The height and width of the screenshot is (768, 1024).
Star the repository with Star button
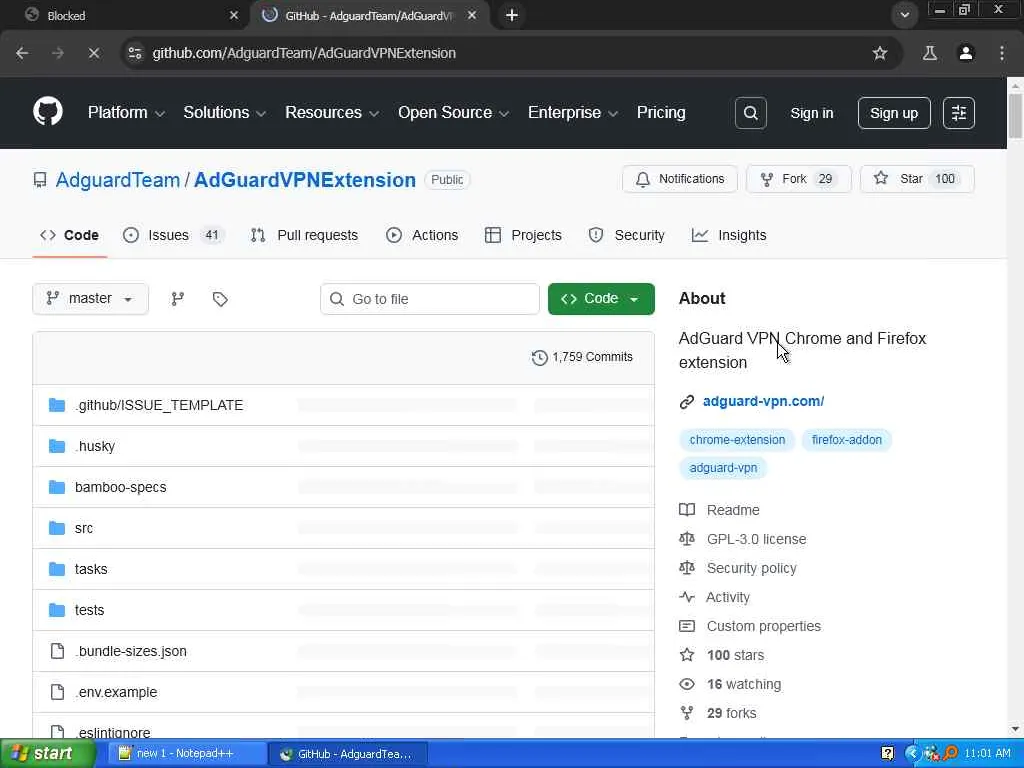click(917, 179)
